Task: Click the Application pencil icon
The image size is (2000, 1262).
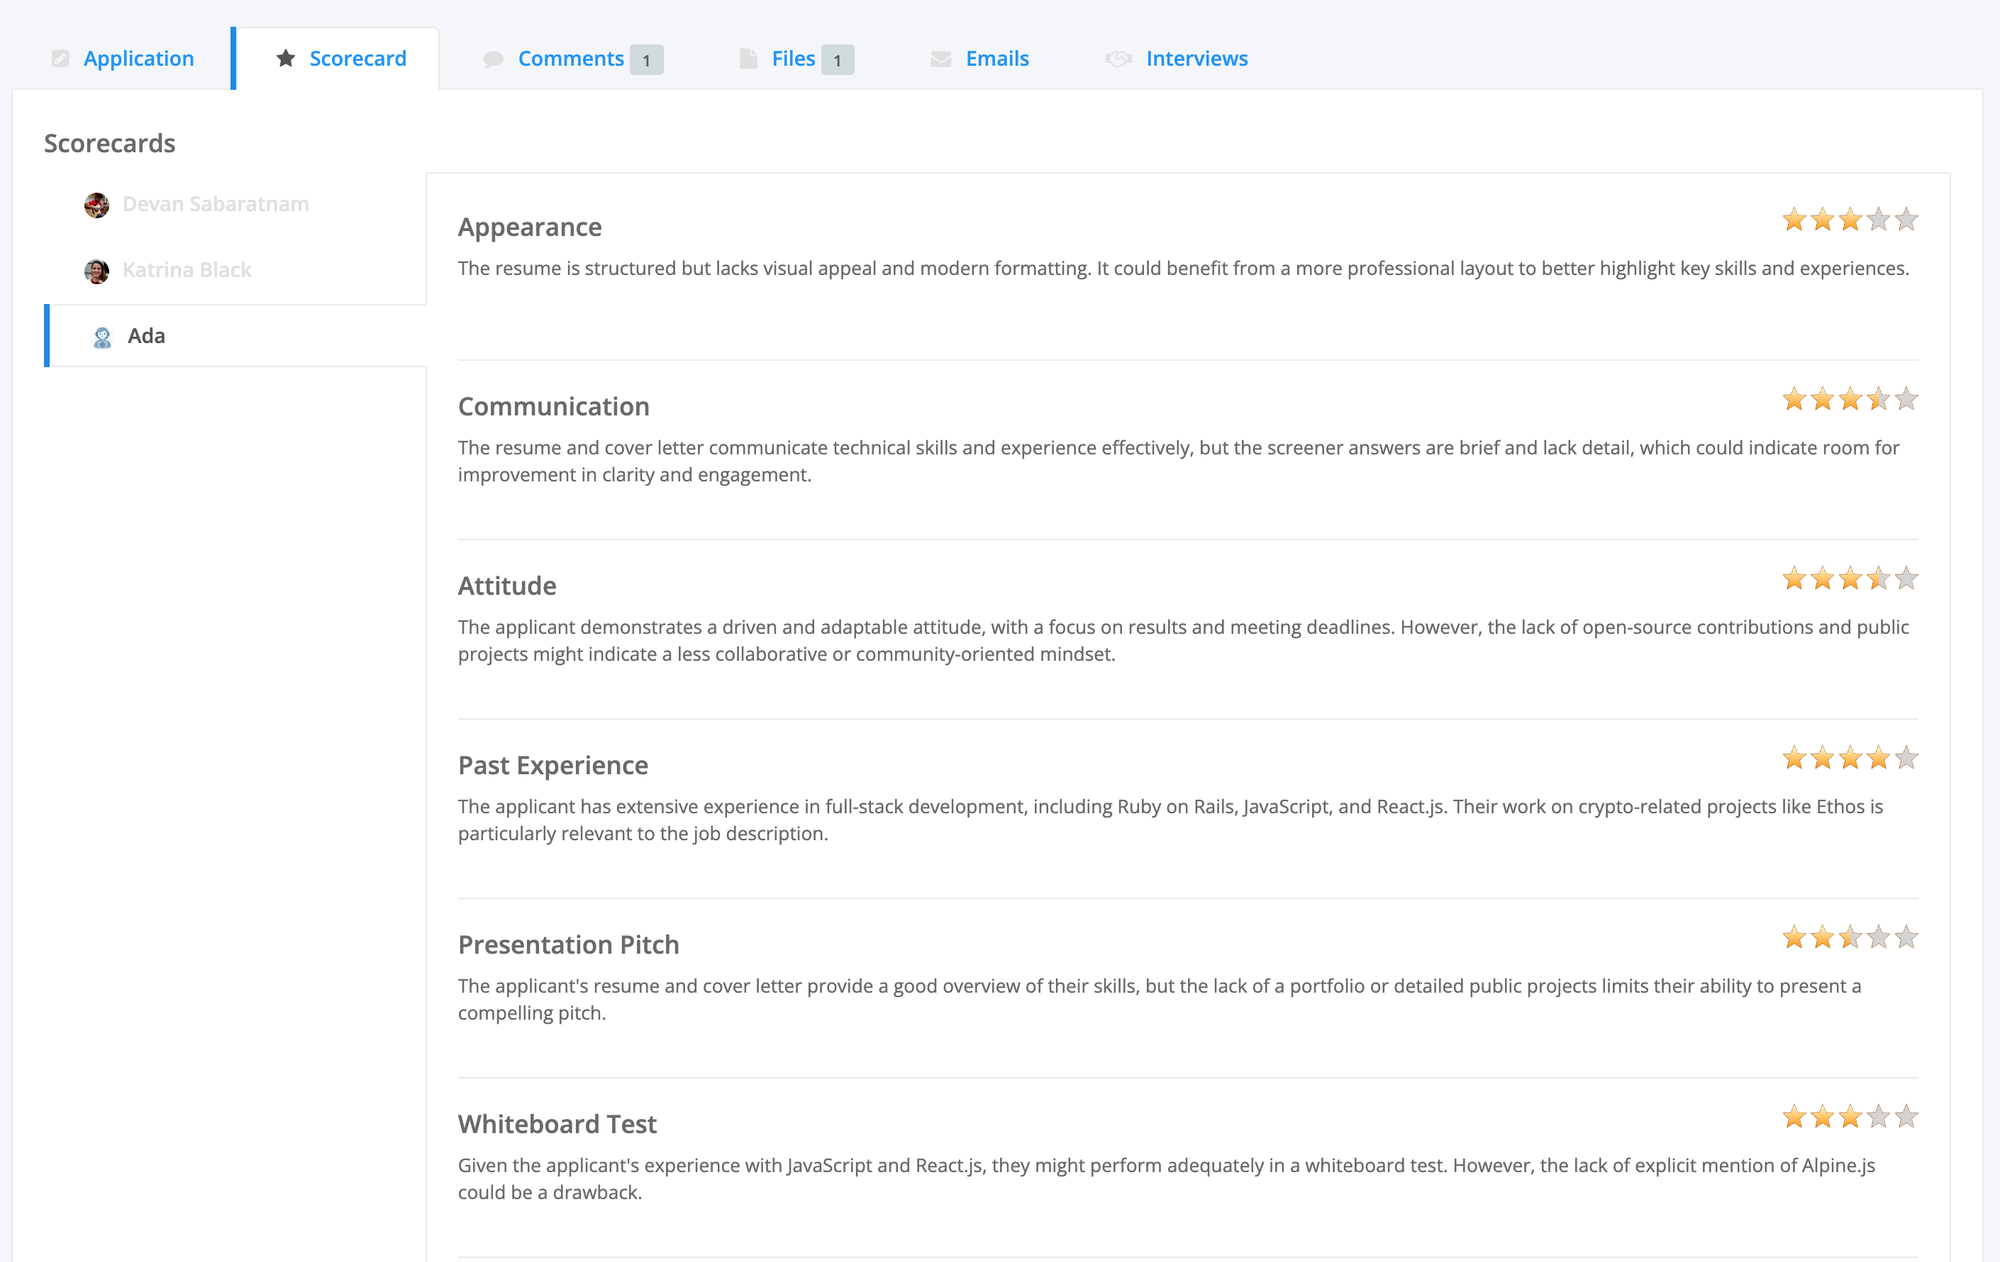Action: click(x=61, y=58)
